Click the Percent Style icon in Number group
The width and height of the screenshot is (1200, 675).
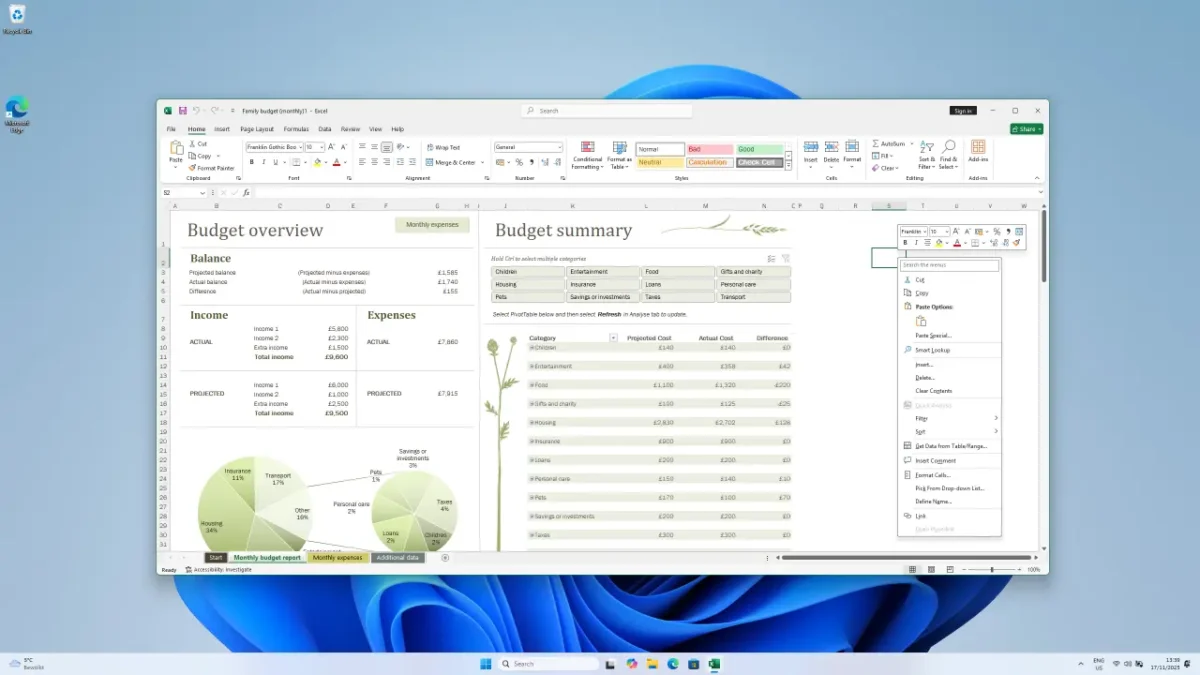click(520, 162)
